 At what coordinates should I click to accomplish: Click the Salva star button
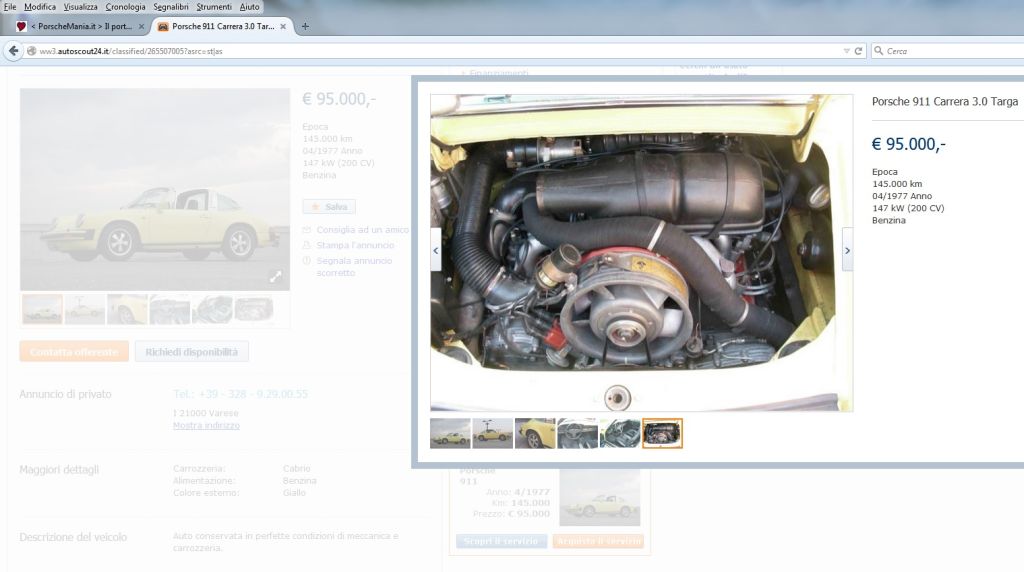click(329, 206)
